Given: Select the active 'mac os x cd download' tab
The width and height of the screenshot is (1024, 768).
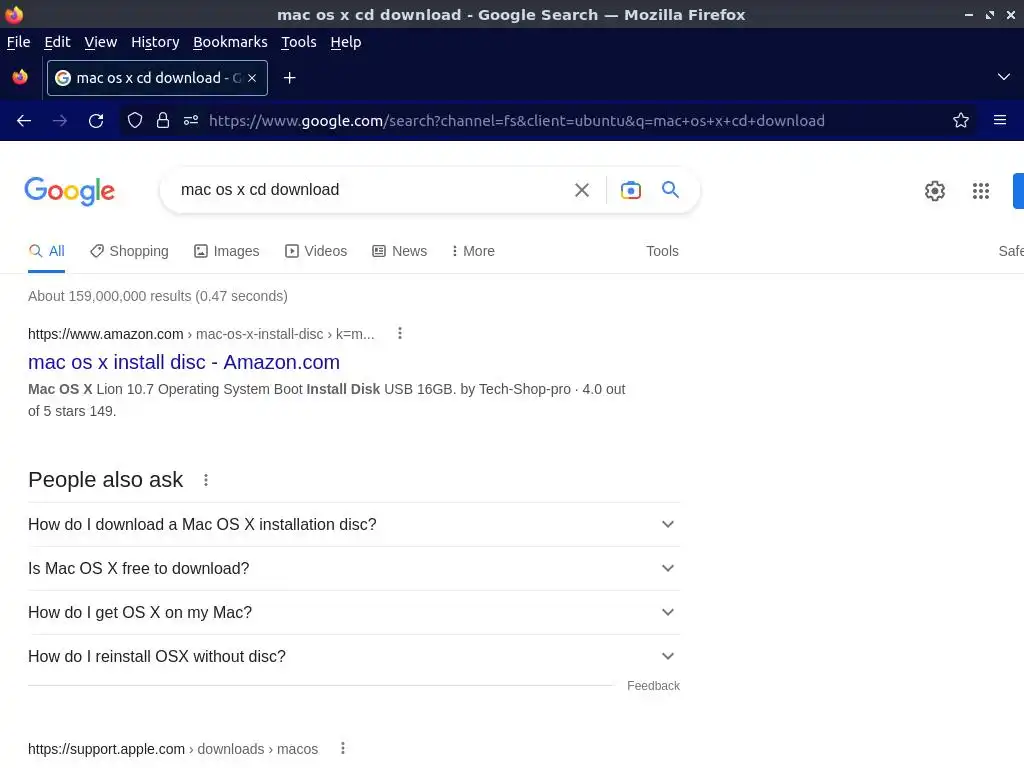Looking at the screenshot, I should click(157, 78).
